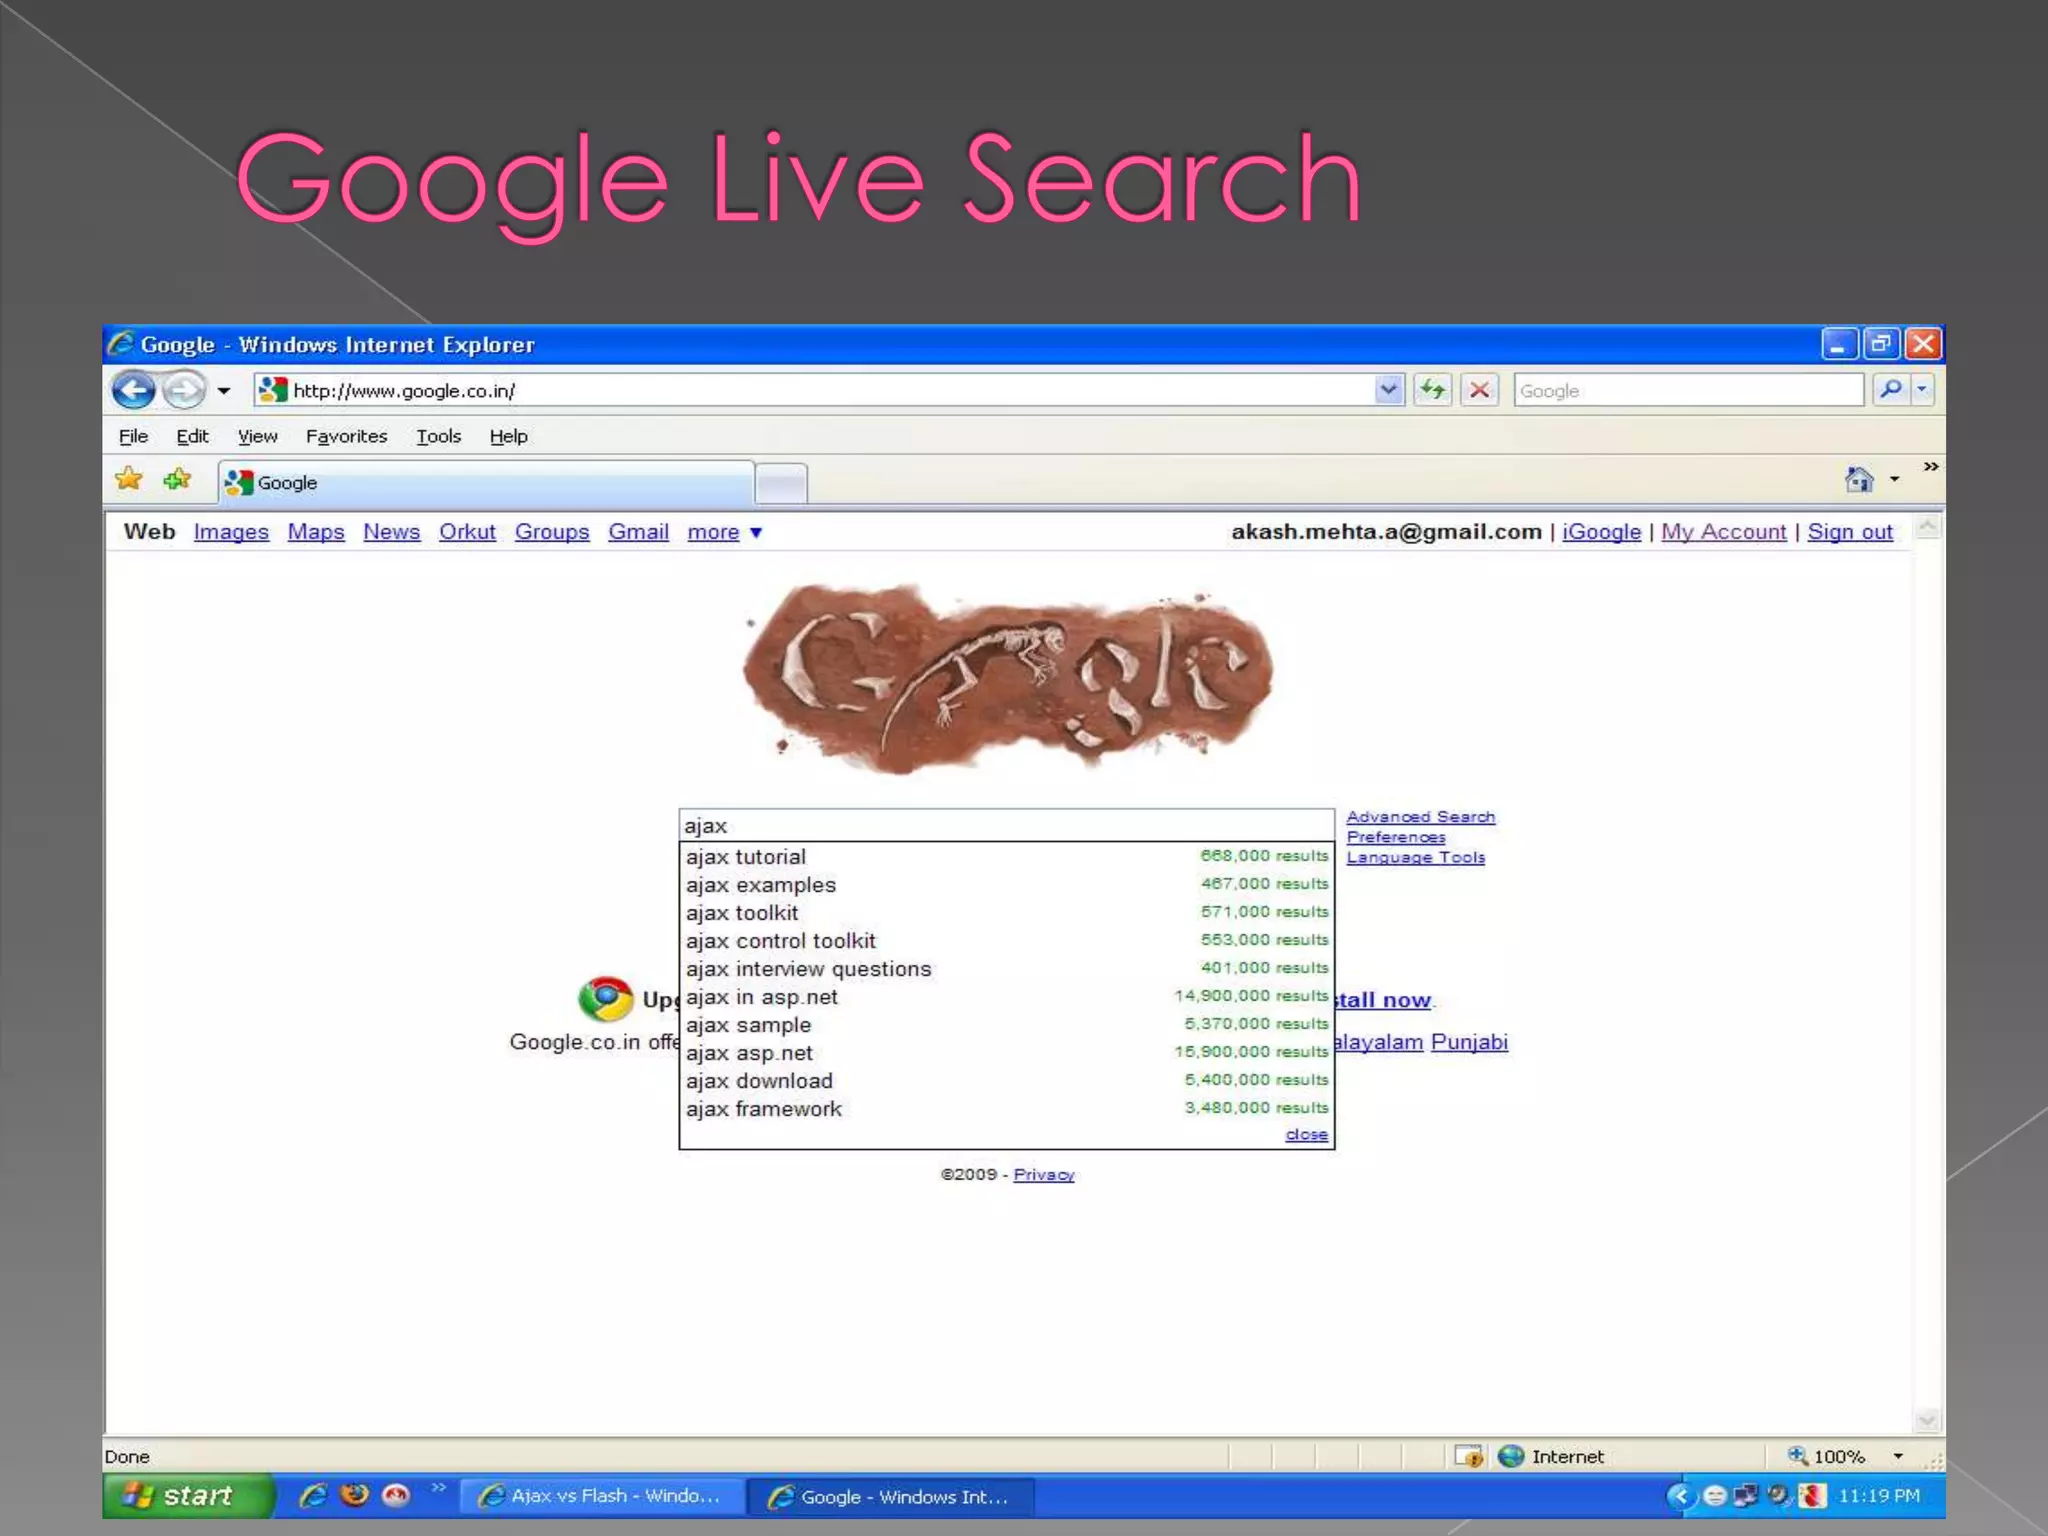Open the search provider options dropdown
This screenshot has height=1536, width=2048.
[1922, 390]
